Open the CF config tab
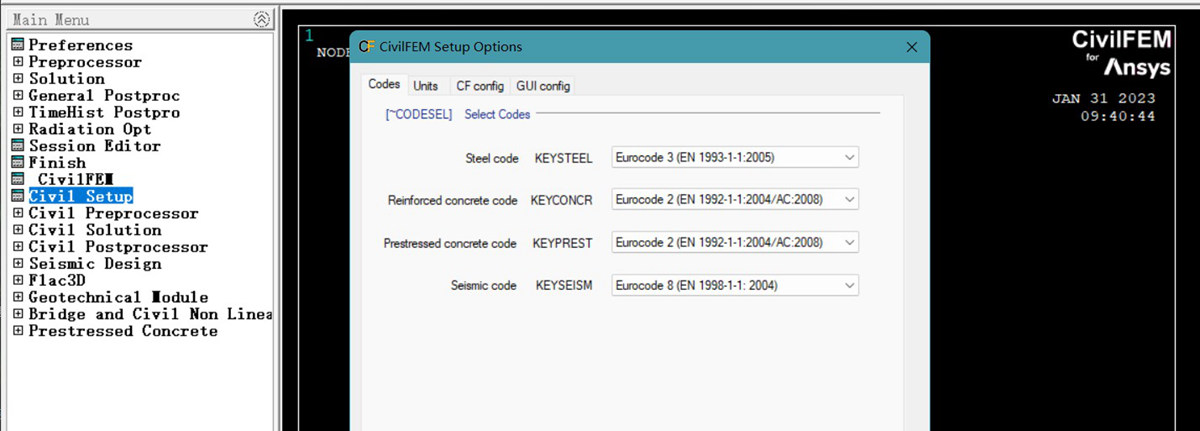This screenshot has width=1200, height=431. pyautogui.click(x=480, y=86)
